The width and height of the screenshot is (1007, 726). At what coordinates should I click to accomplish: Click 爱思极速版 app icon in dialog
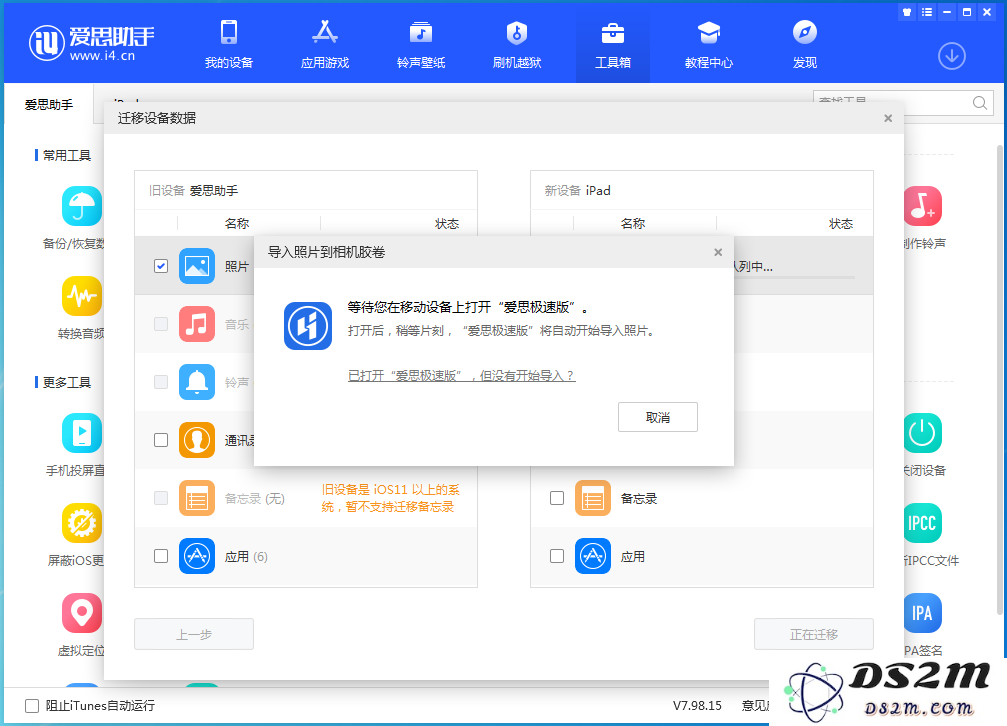(308, 326)
